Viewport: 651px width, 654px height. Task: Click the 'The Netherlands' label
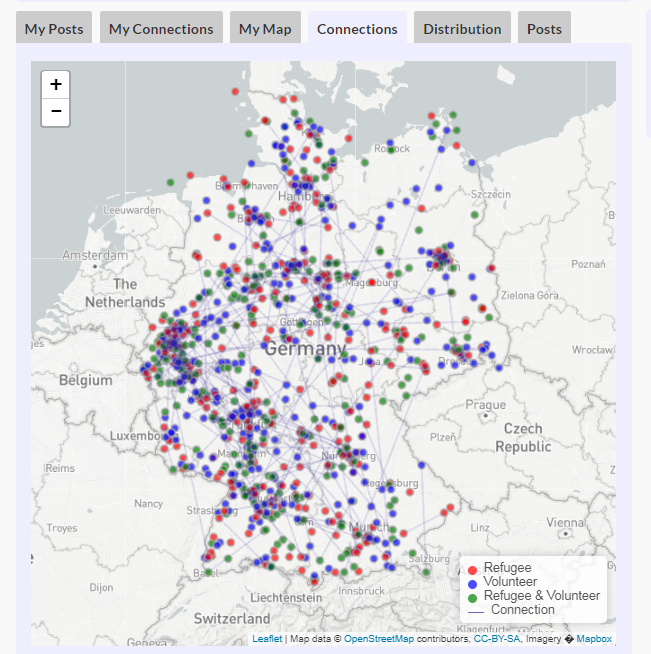coord(125,293)
